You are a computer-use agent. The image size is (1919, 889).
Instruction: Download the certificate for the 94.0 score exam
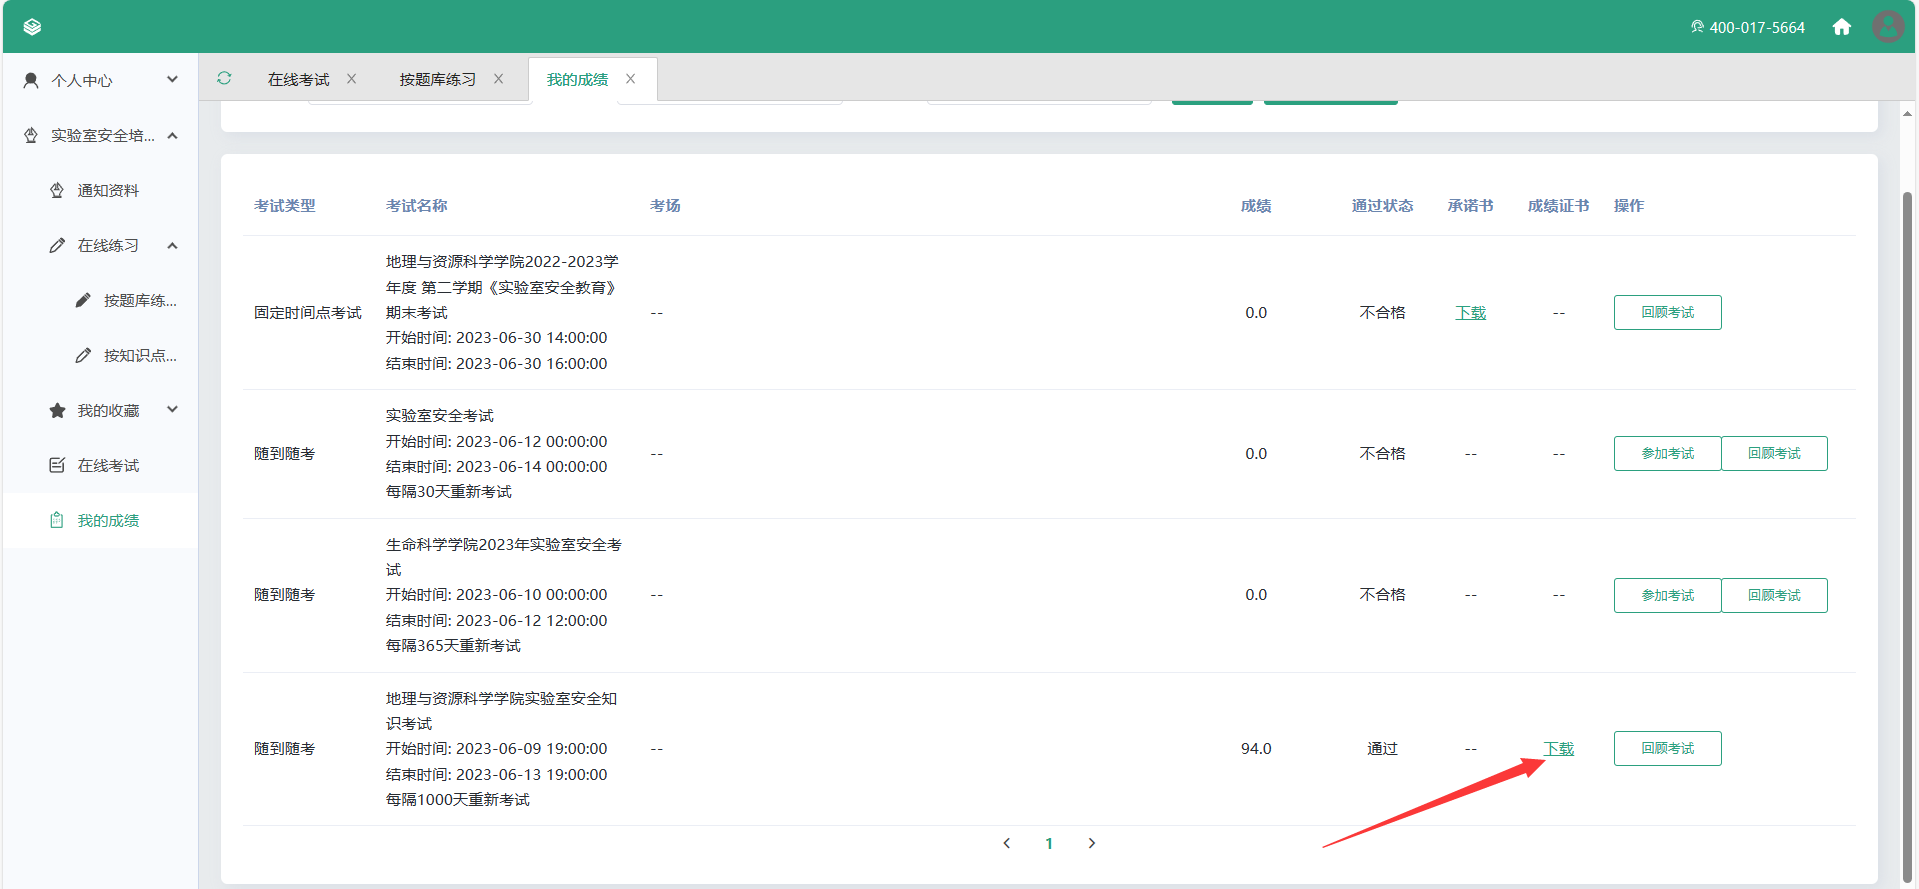click(1558, 748)
